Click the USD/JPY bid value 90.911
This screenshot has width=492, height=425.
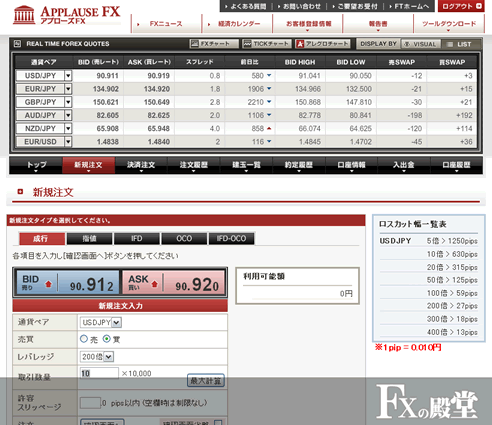pos(107,76)
